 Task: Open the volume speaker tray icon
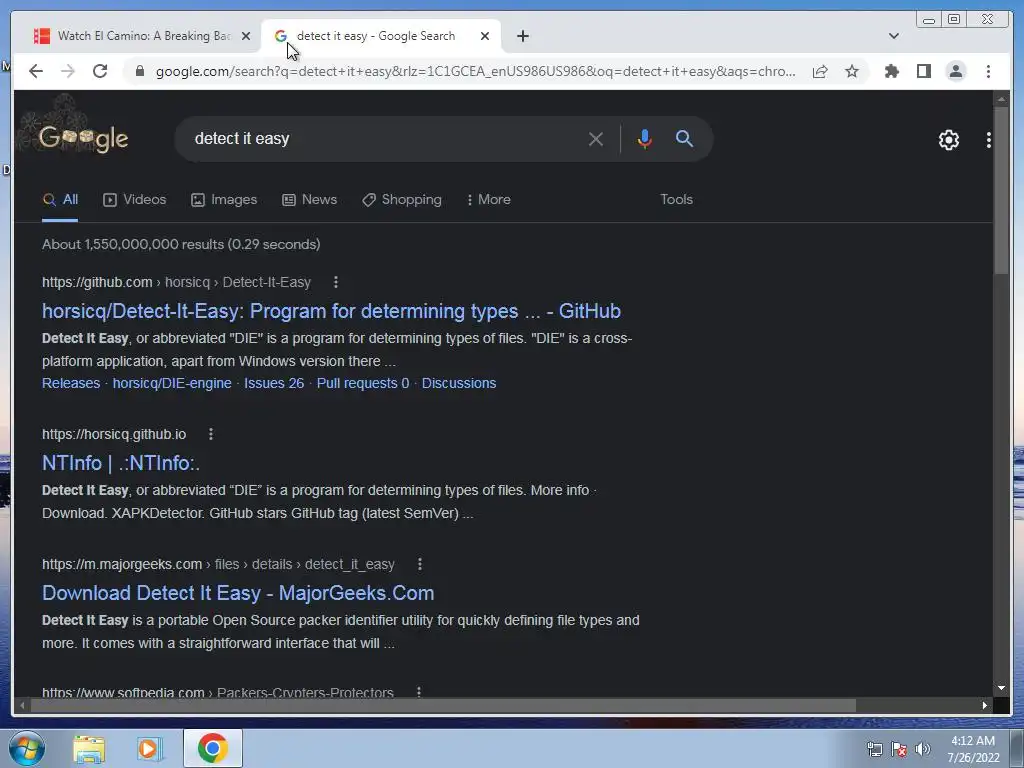tap(922, 749)
